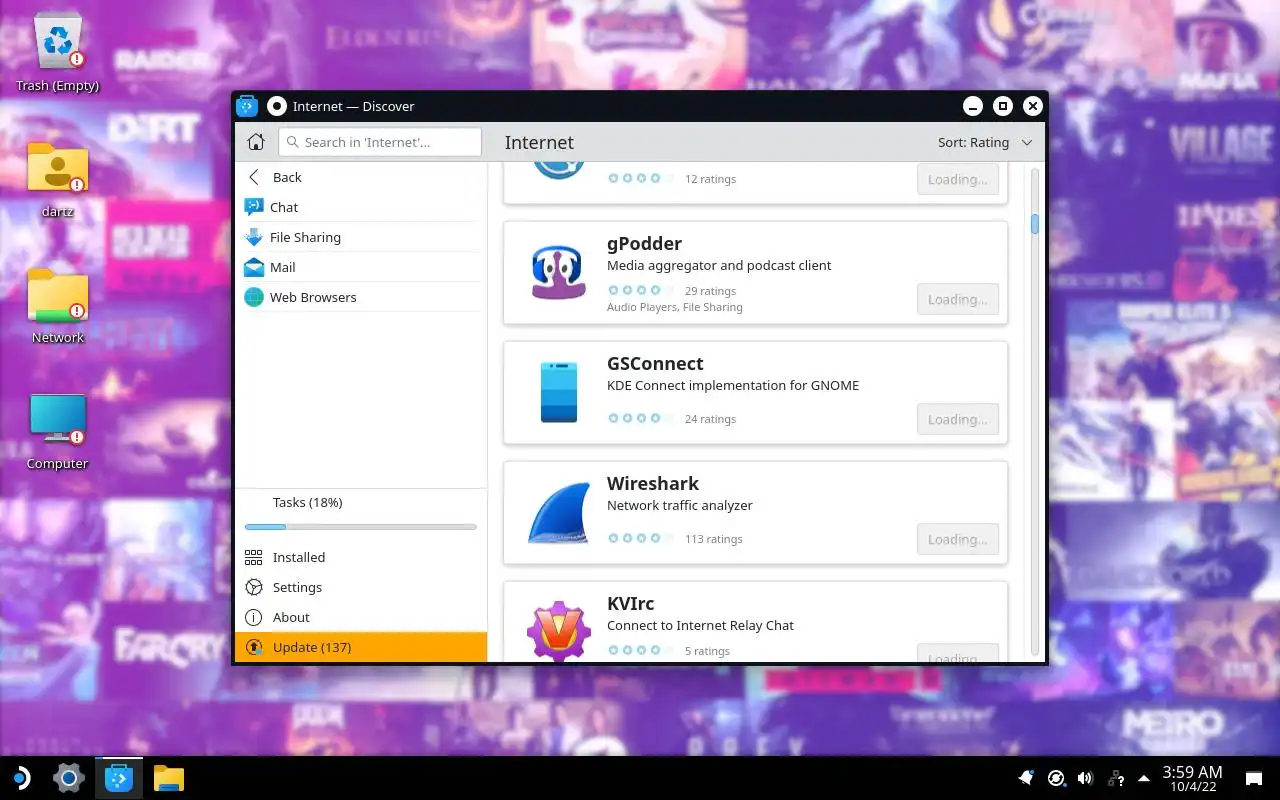Click Discover icon in window titlebar
The height and width of the screenshot is (800, 1280).
pos(247,106)
